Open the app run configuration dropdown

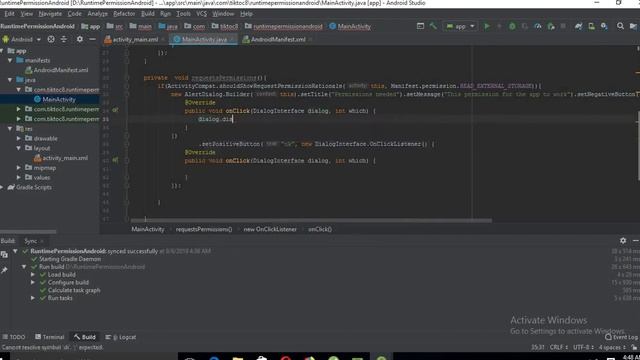point(460,26)
